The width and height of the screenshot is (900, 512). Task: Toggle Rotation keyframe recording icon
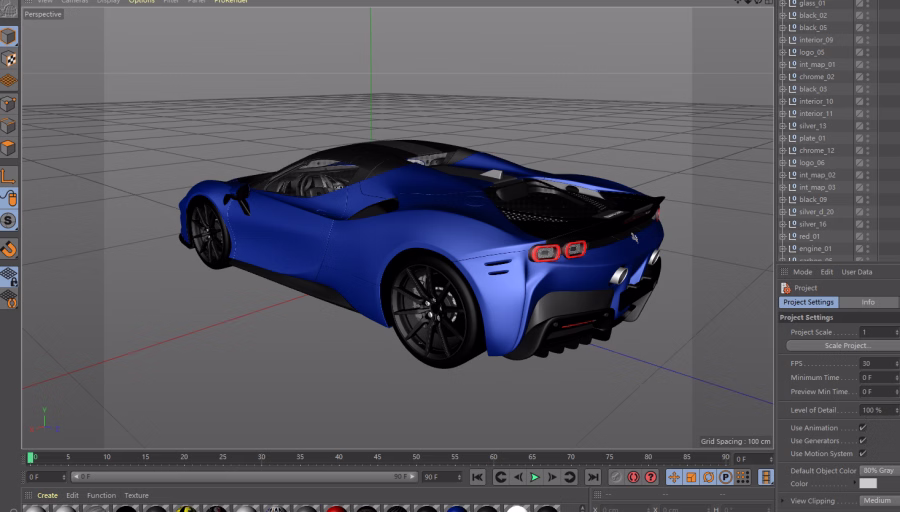(708, 477)
